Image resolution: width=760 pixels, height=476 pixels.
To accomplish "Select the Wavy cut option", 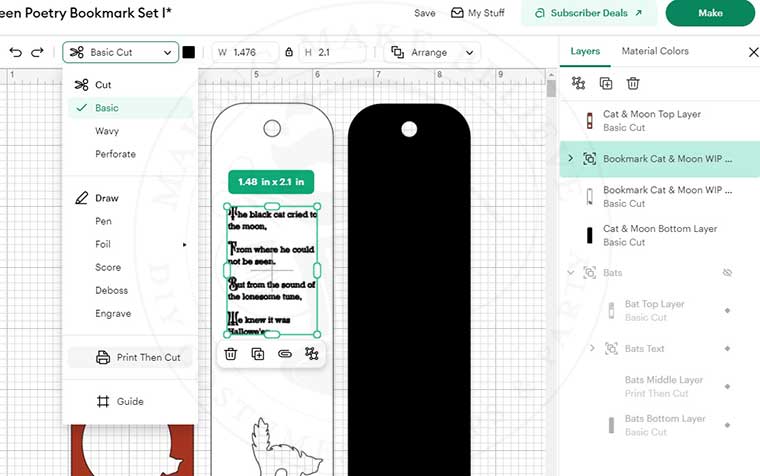I will coord(107,131).
